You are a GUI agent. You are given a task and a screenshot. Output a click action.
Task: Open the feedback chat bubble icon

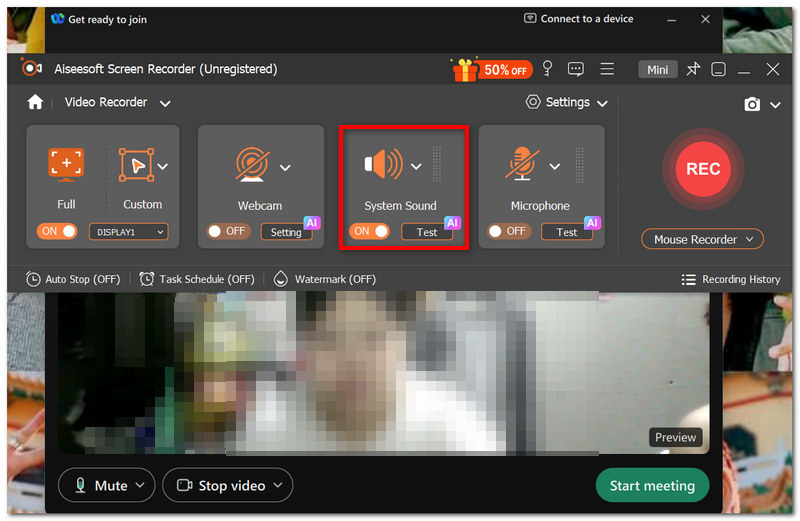576,69
